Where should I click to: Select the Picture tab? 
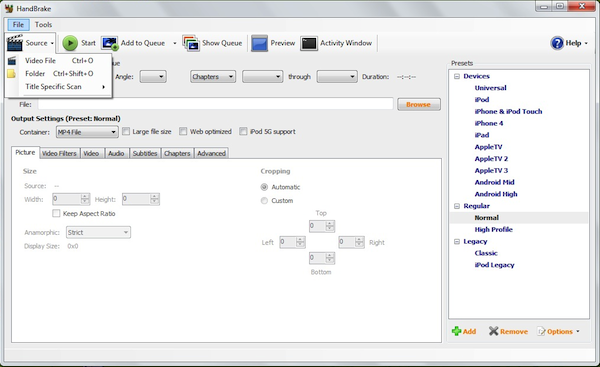pos(25,152)
